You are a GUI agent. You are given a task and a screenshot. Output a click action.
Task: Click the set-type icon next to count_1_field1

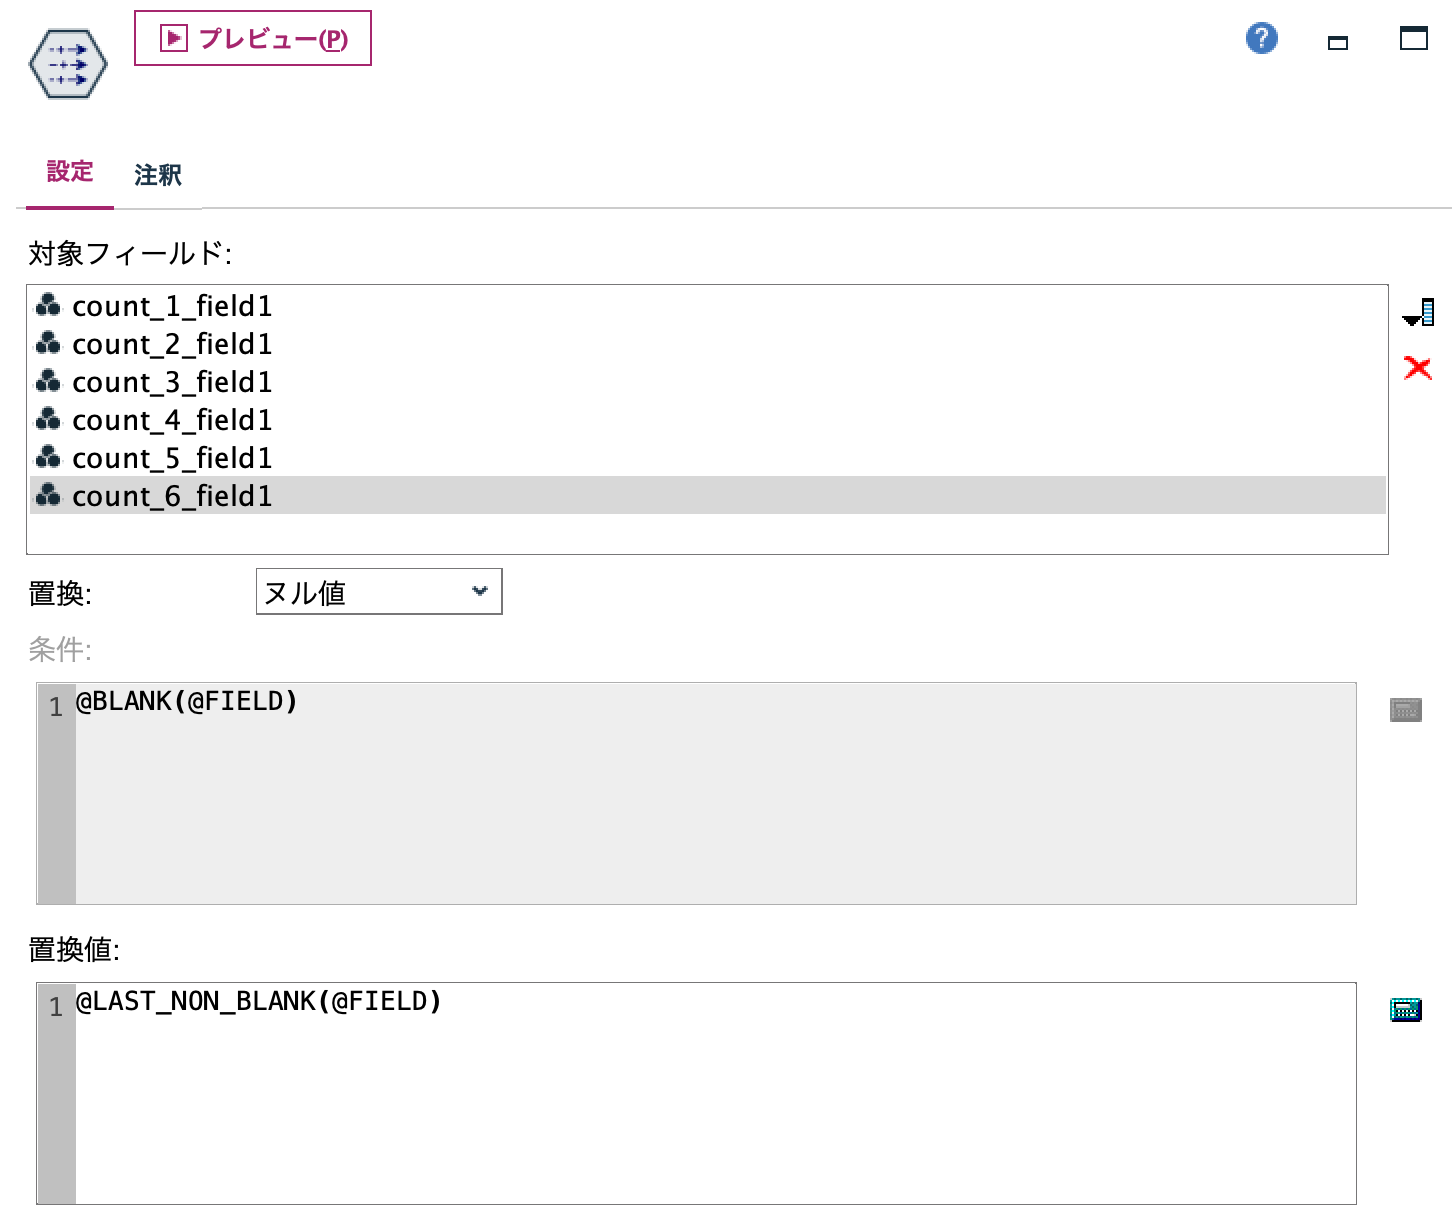pos(48,305)
